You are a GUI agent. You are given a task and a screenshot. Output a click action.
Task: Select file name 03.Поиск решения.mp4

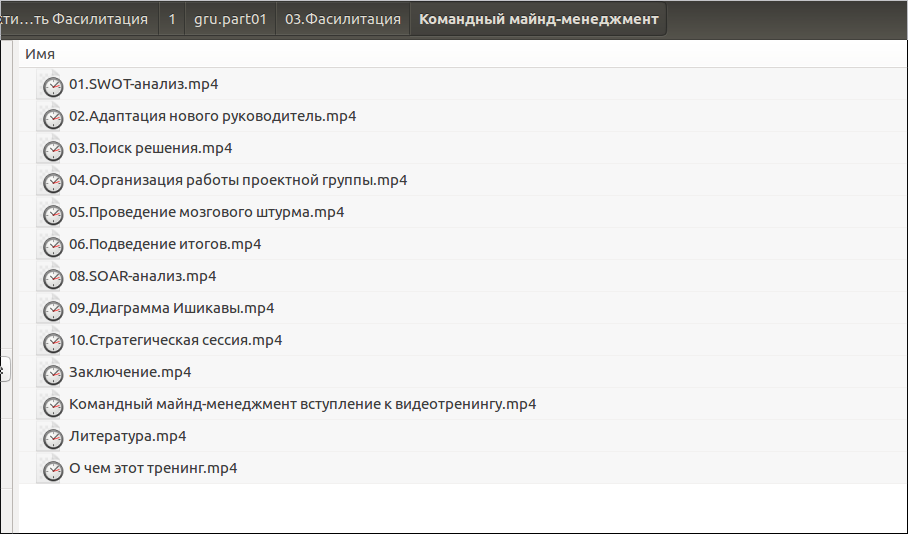pyautogui.click(x=151, y=148)
